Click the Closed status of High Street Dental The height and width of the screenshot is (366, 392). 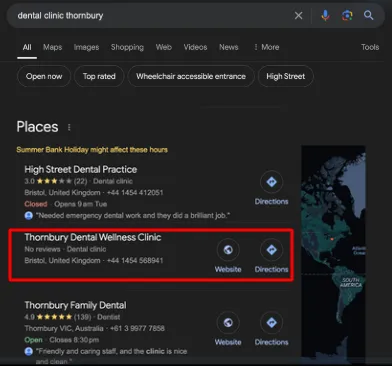(x=36, y=204)
